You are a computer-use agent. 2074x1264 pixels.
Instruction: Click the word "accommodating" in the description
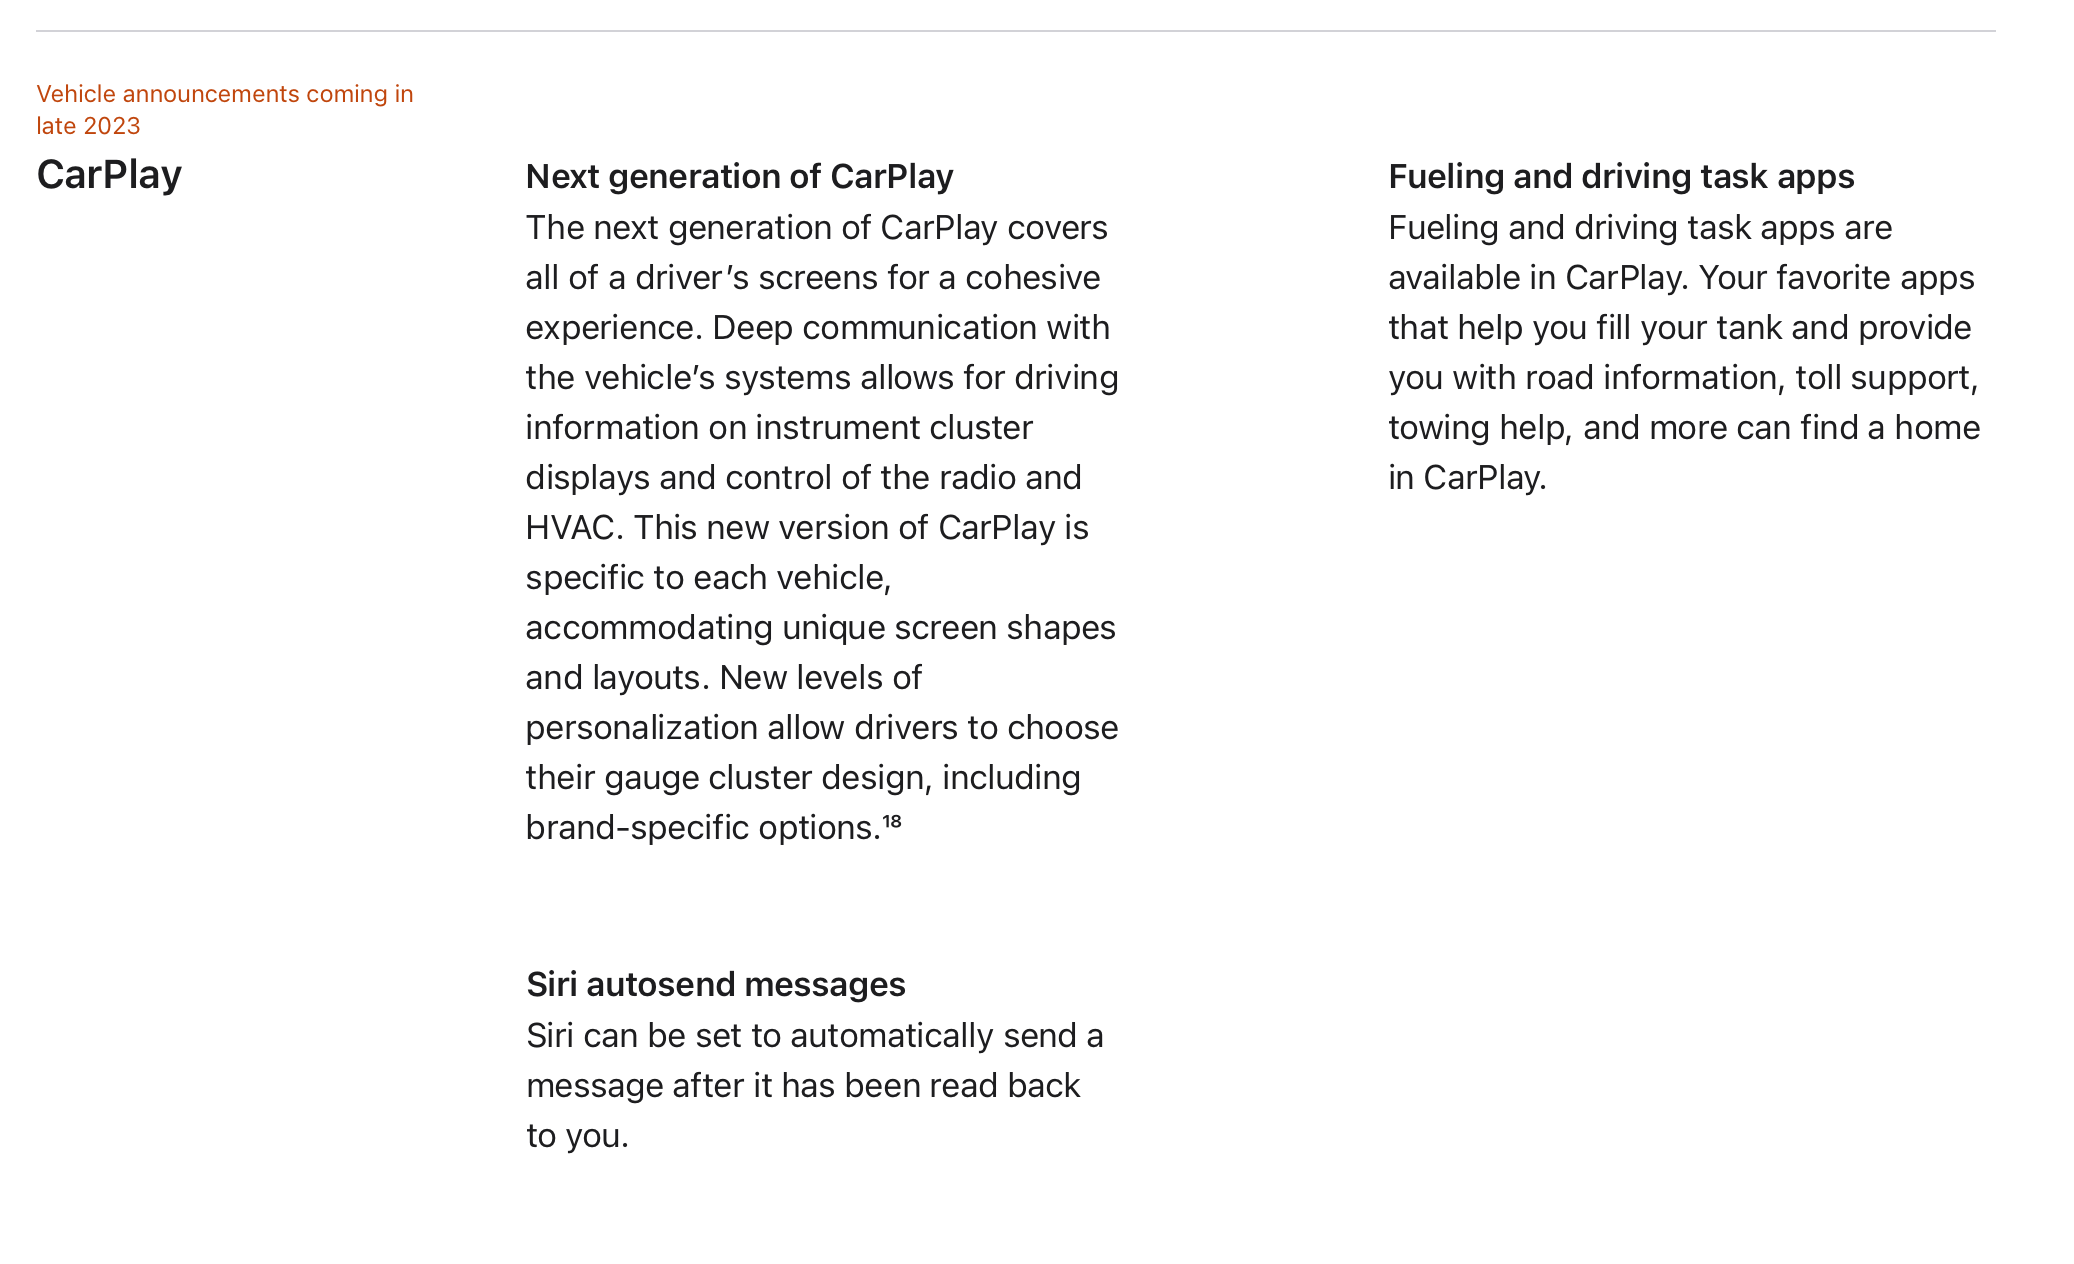click(x=649, y=628)
